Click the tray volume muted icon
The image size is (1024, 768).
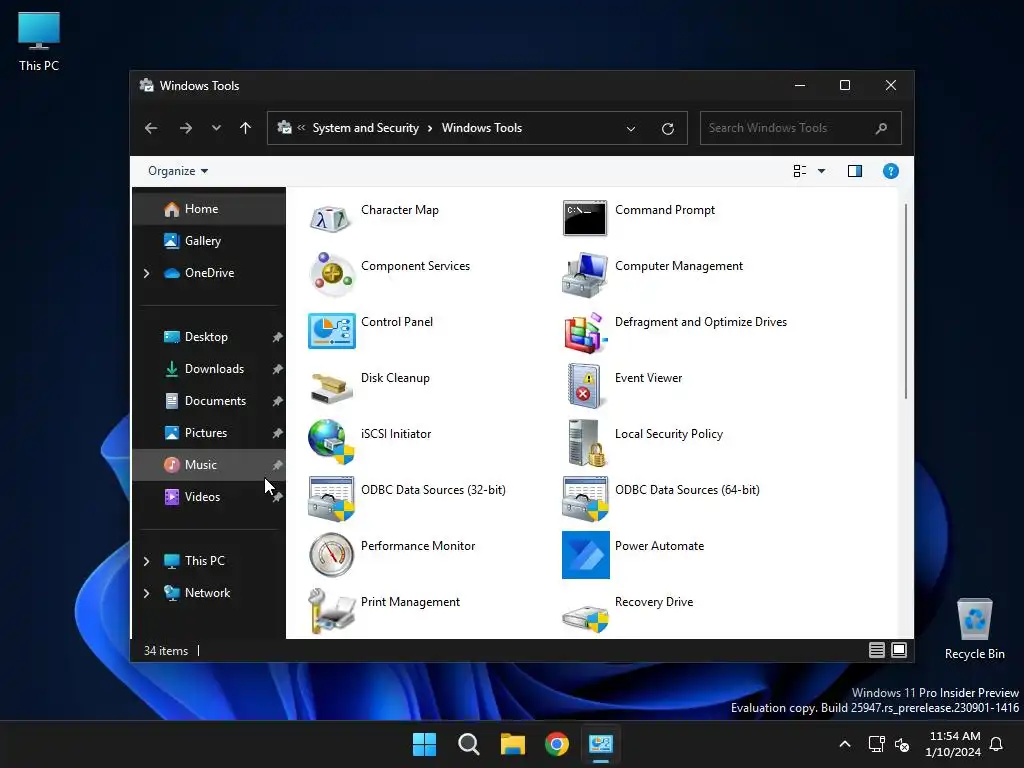902,744
